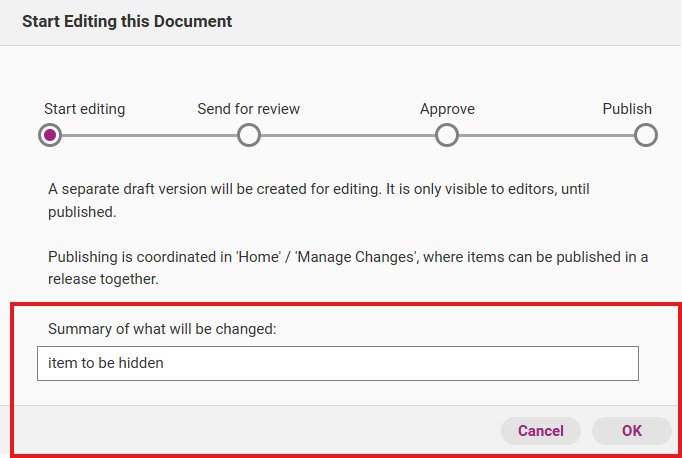Click progress line between Approve and Publish
682x458 pixels.
click(546, 135)
